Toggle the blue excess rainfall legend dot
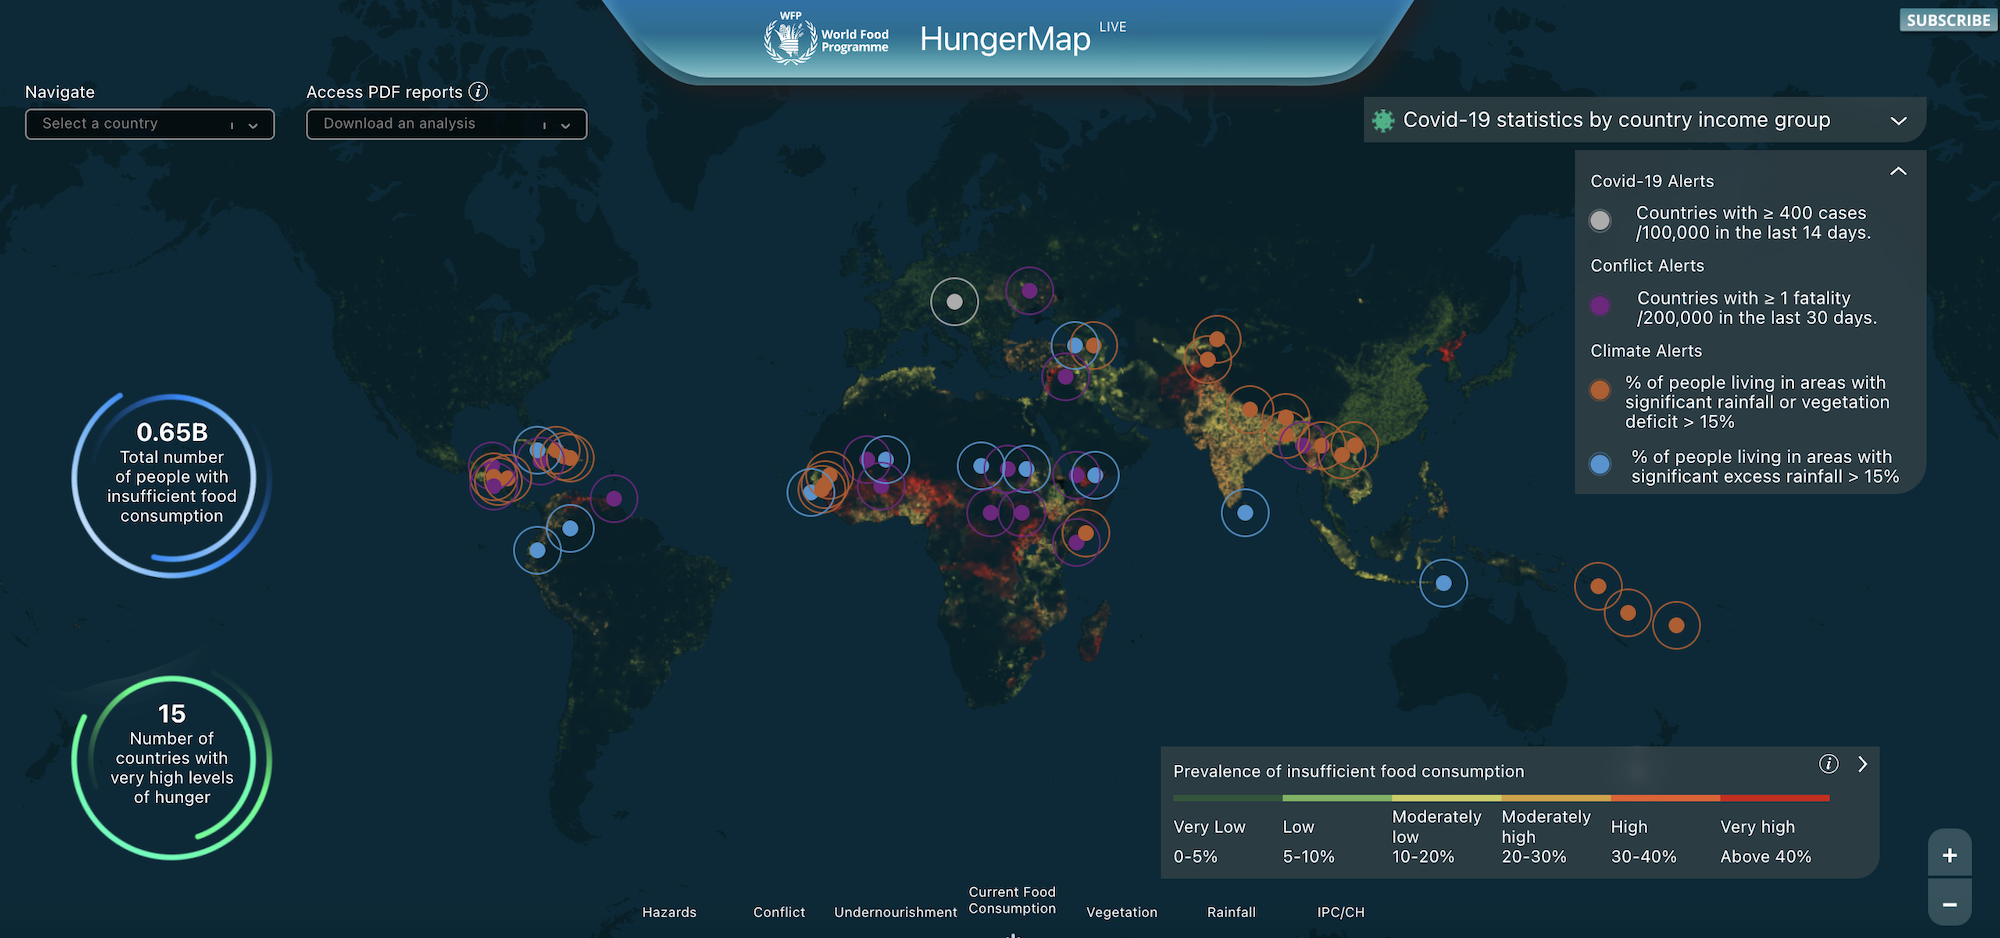 coord(1600,464)
